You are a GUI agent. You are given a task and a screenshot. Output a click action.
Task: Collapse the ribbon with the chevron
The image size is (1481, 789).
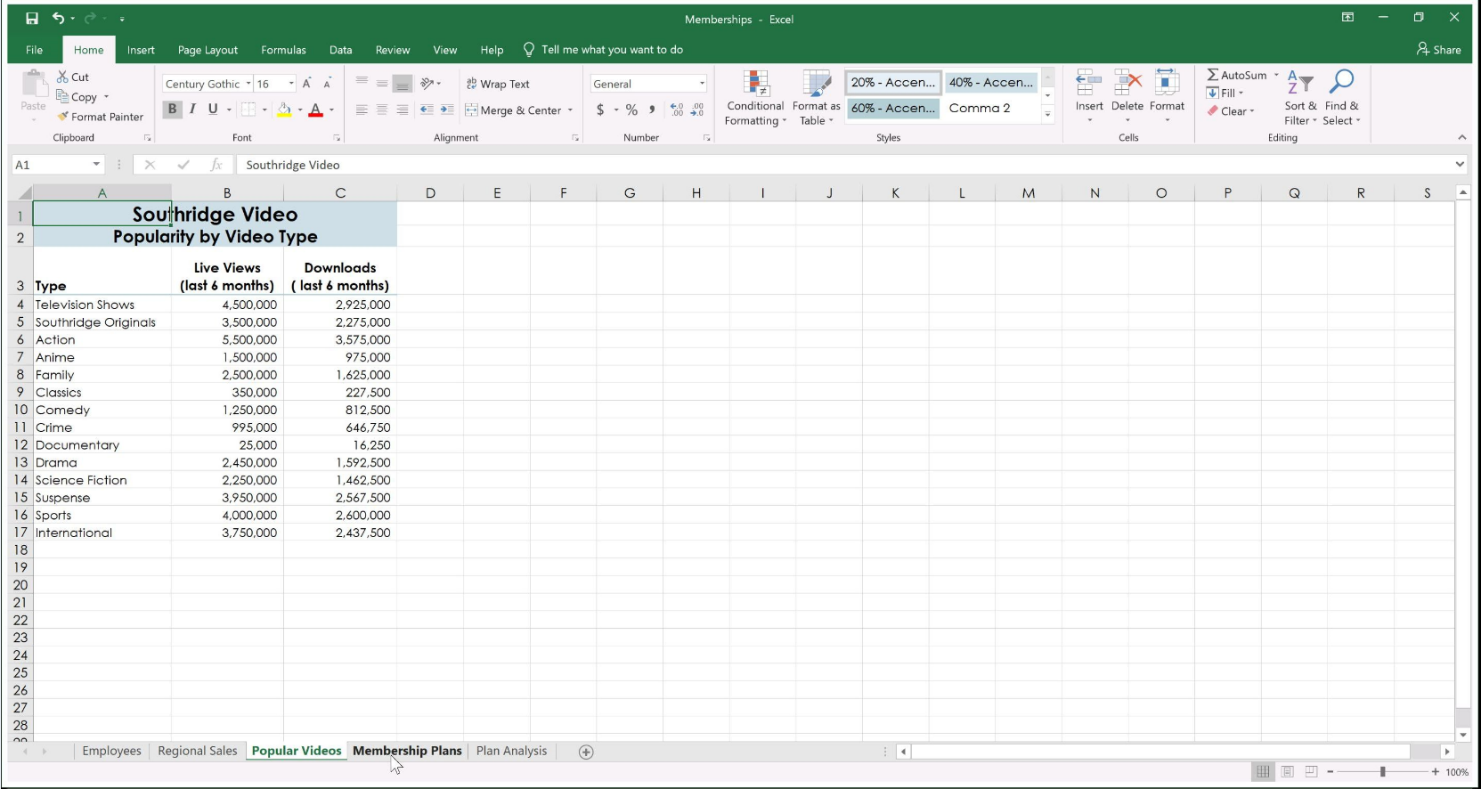(x=1462, y=138)
